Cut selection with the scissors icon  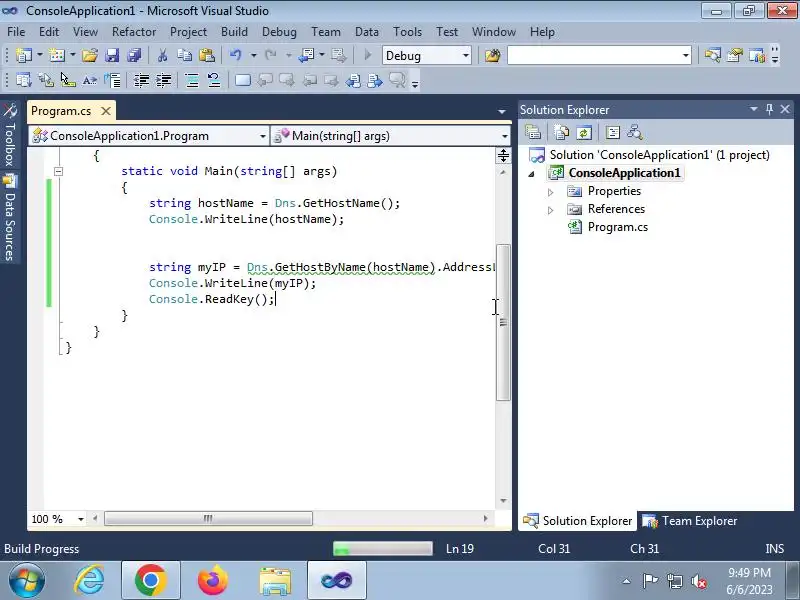162,55
